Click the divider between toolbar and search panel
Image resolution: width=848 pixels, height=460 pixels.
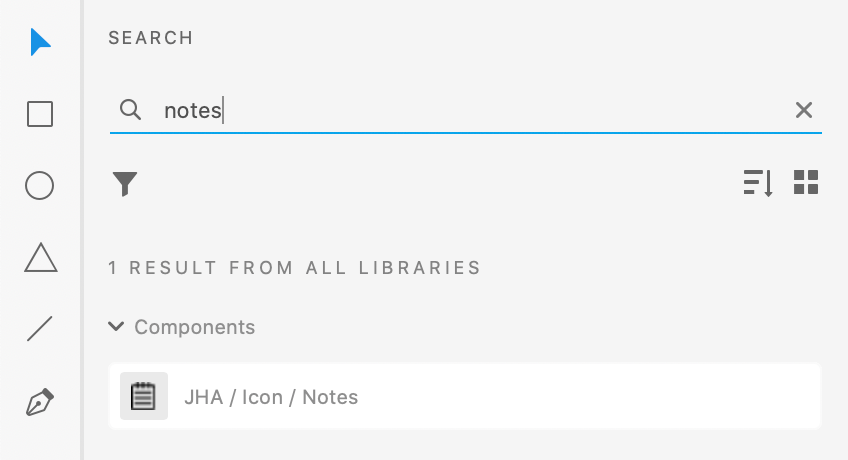tap(84, 230)
